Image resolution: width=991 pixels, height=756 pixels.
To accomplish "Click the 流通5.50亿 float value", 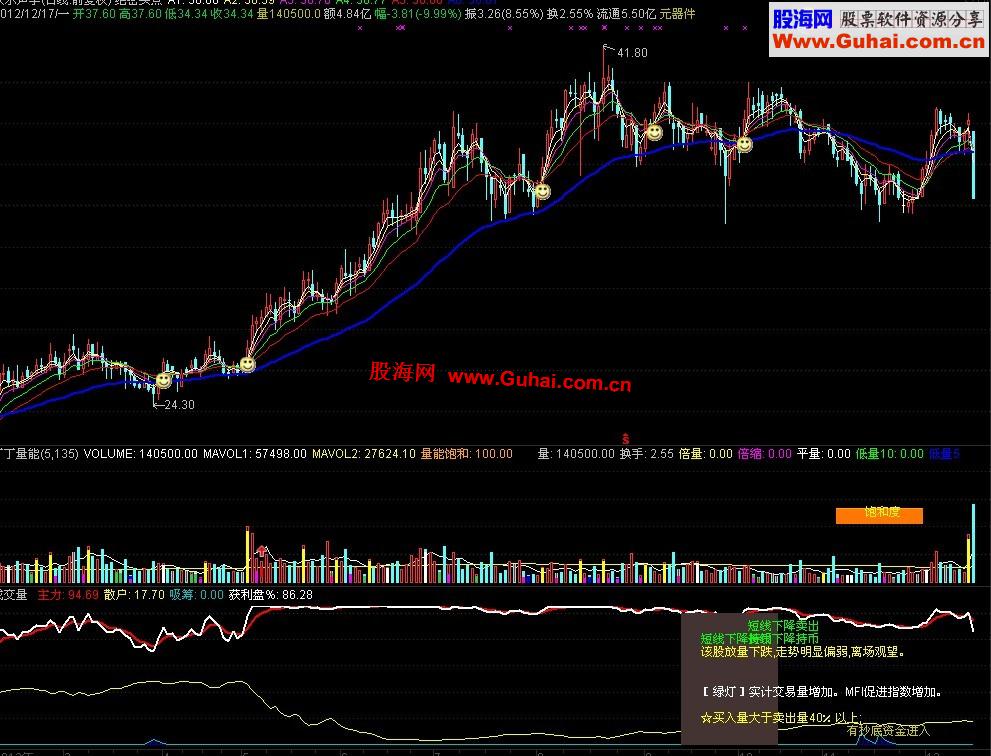I will pyautogui.click(x=626, y=13).
